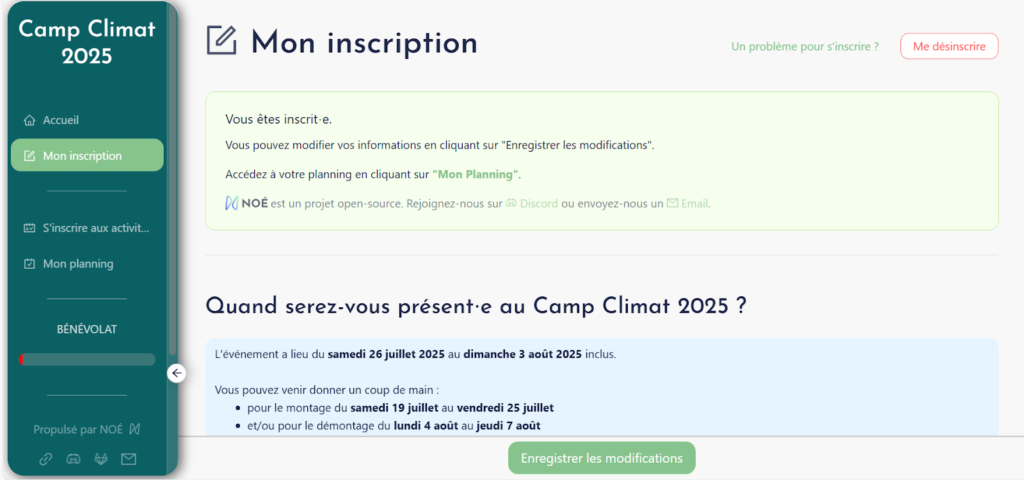Click the Me désinscrire button
This screenshot has width=1024, height=480.
click(x=949, y=46)
